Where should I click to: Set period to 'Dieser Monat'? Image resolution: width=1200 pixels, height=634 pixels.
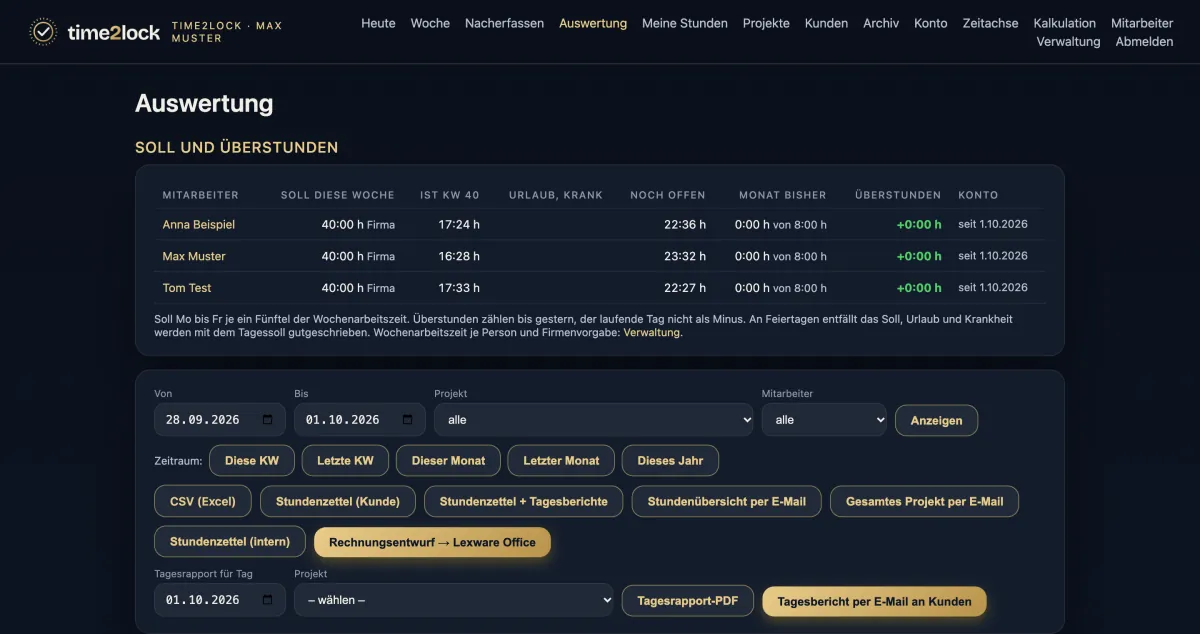[448, 461]
